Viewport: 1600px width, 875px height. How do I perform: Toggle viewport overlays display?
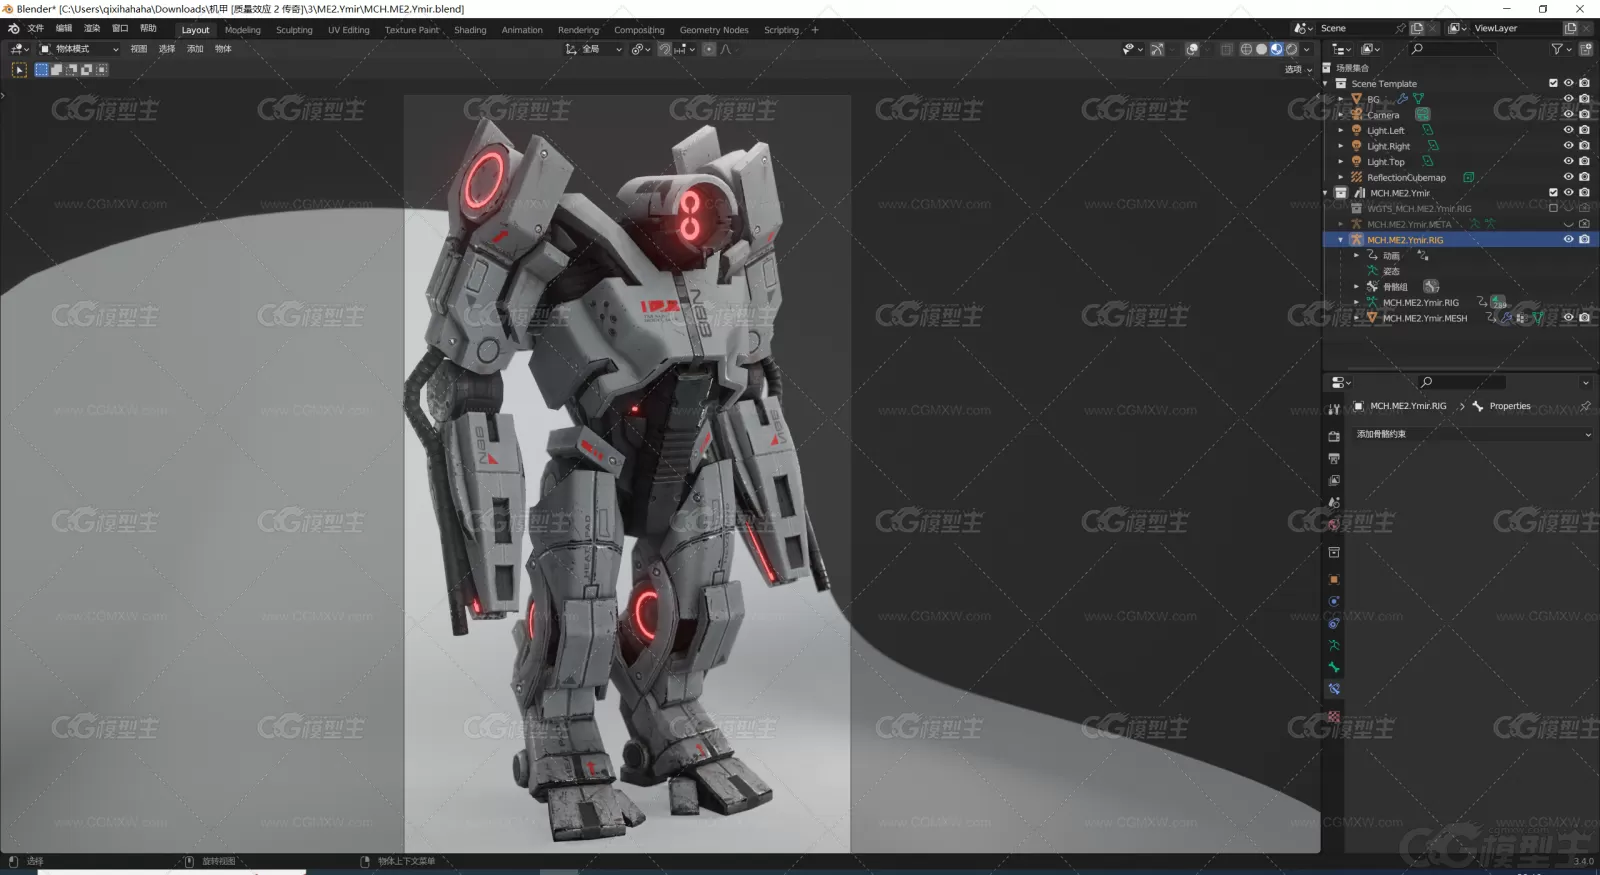pyautogui.click(x=1192, y=49)
